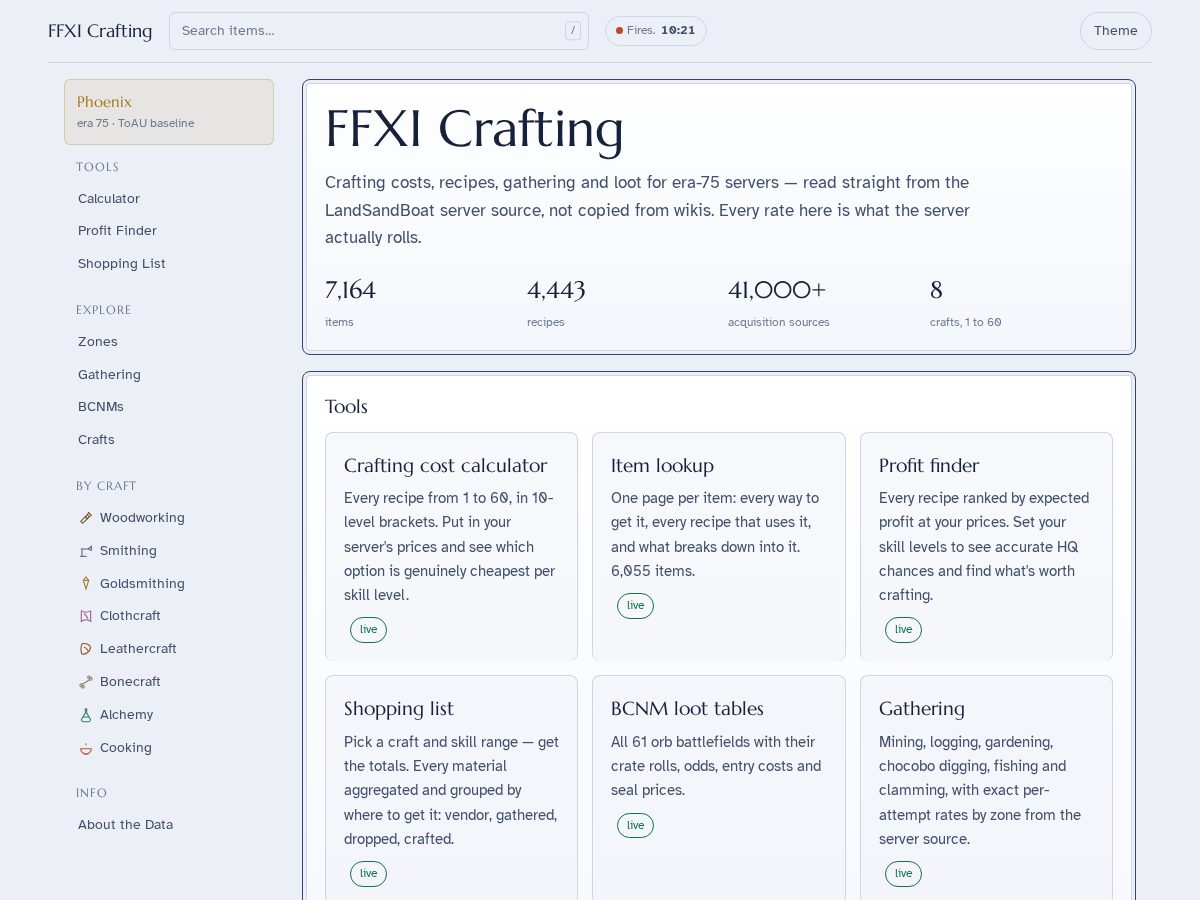Select the Cooking craft label
Image resolution: width=1200 pixels, height=900 pixels.
pyautogui.click(x=126, y=748)
